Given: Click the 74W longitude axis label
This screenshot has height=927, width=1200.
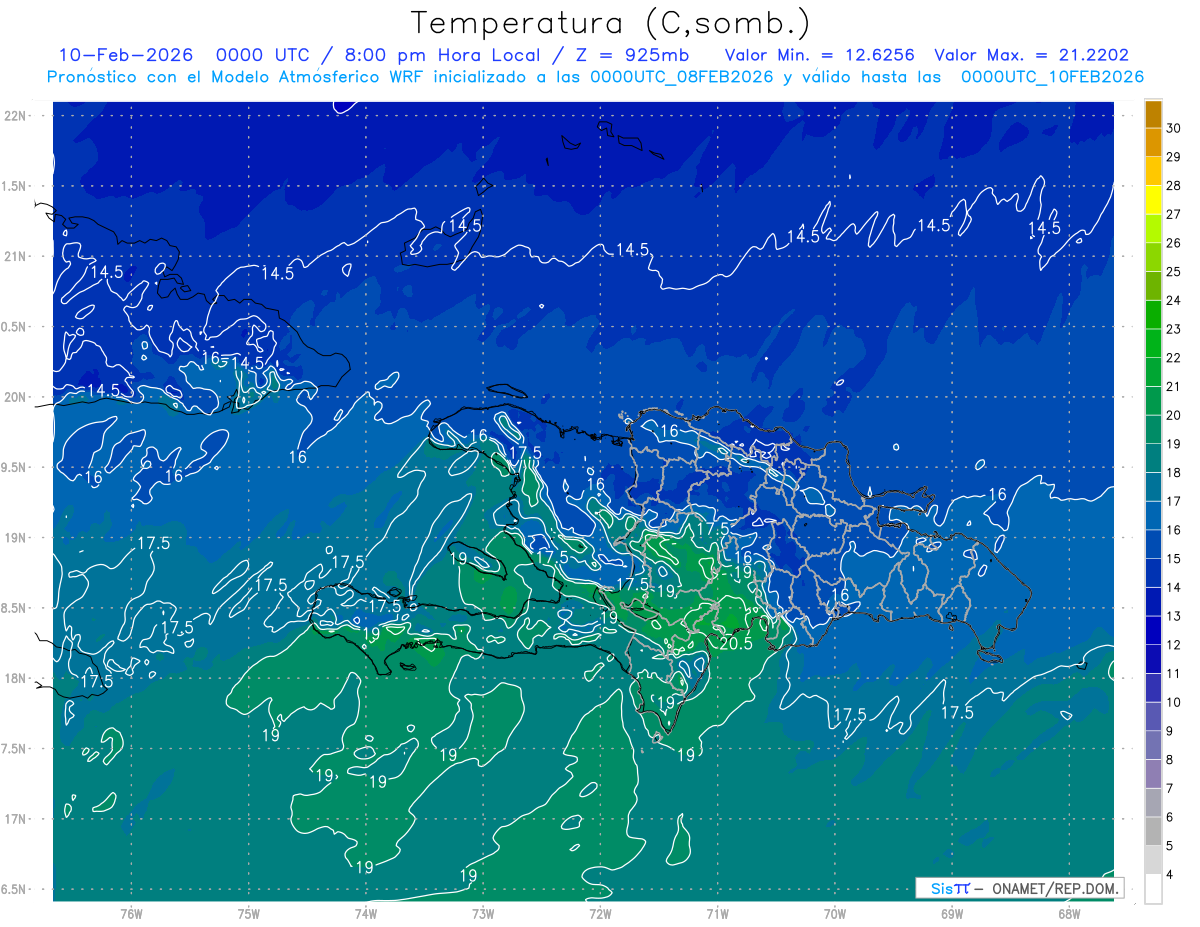Looking at the screenshot, I should (x=366, y=914).
